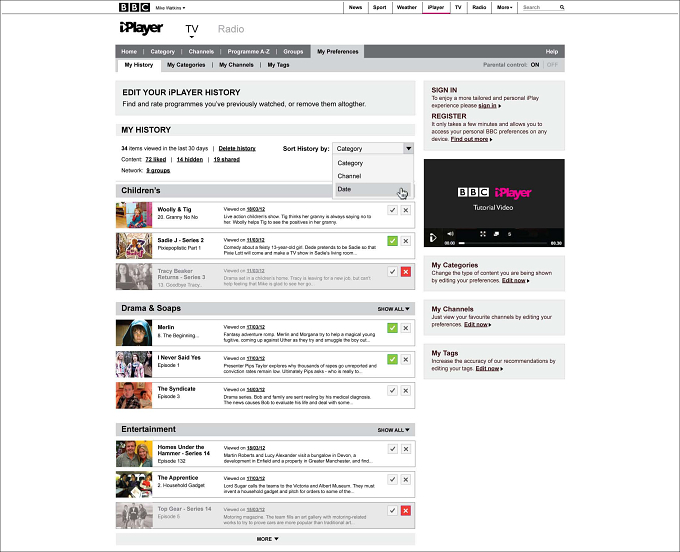
Task: Play the tutorial video
Action: 432,238
